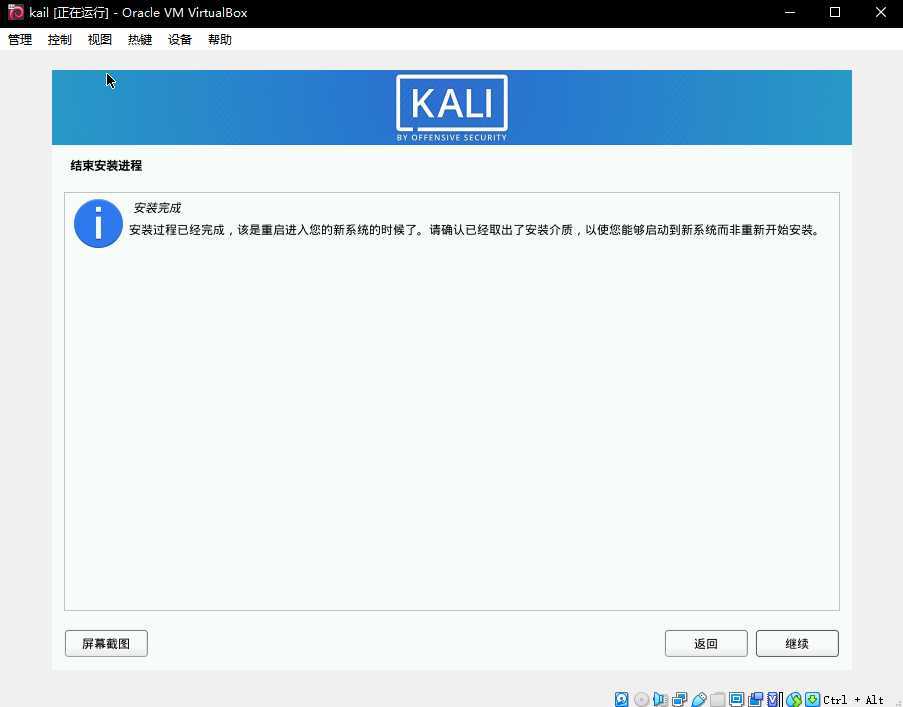Click the keyboard capture arrow icon
This screenshot has height=707, width=903.
[x=813, y=699]
